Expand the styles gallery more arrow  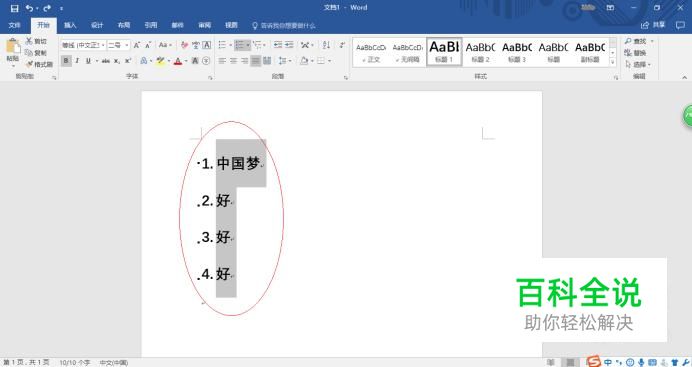click(x=613, y=63)
